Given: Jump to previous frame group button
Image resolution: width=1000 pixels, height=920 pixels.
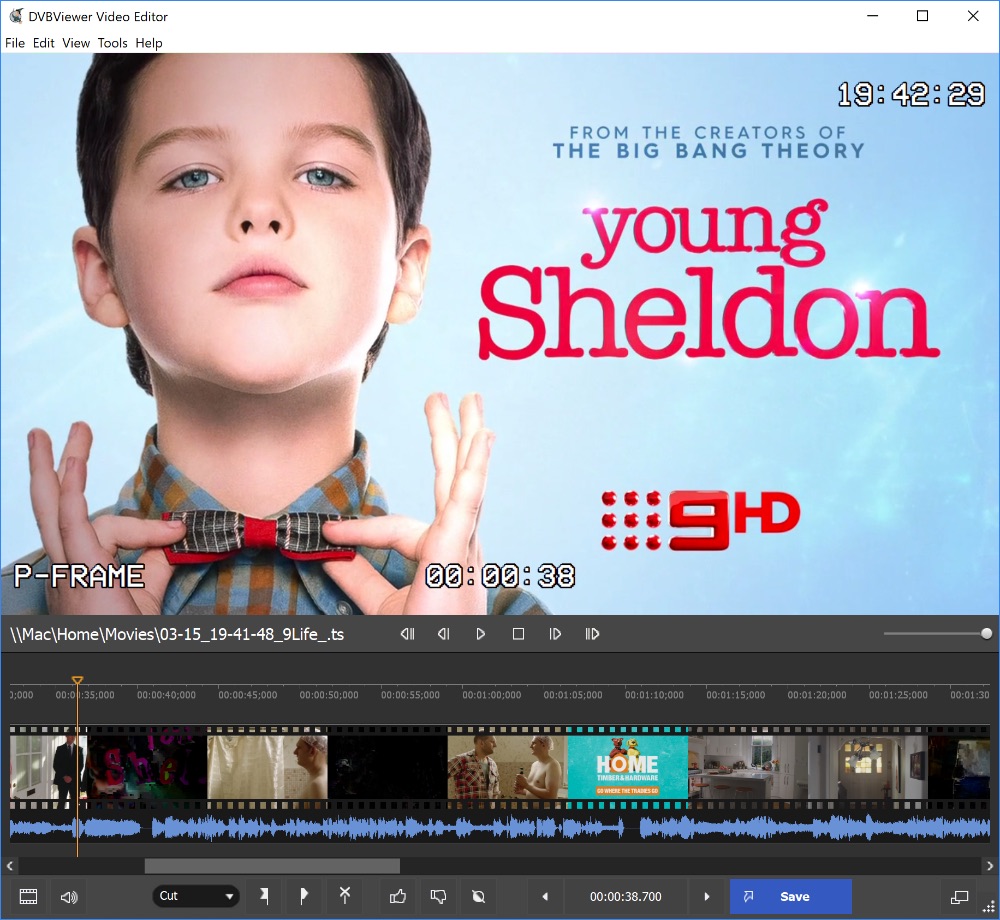Looking at the screenshot, I should coord(407,634).
